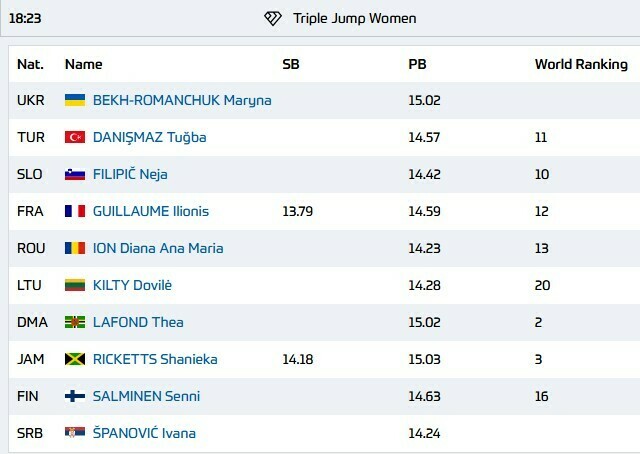
Task: Click the Name column header
Action: pyautogui.click(x=84, y=64)
